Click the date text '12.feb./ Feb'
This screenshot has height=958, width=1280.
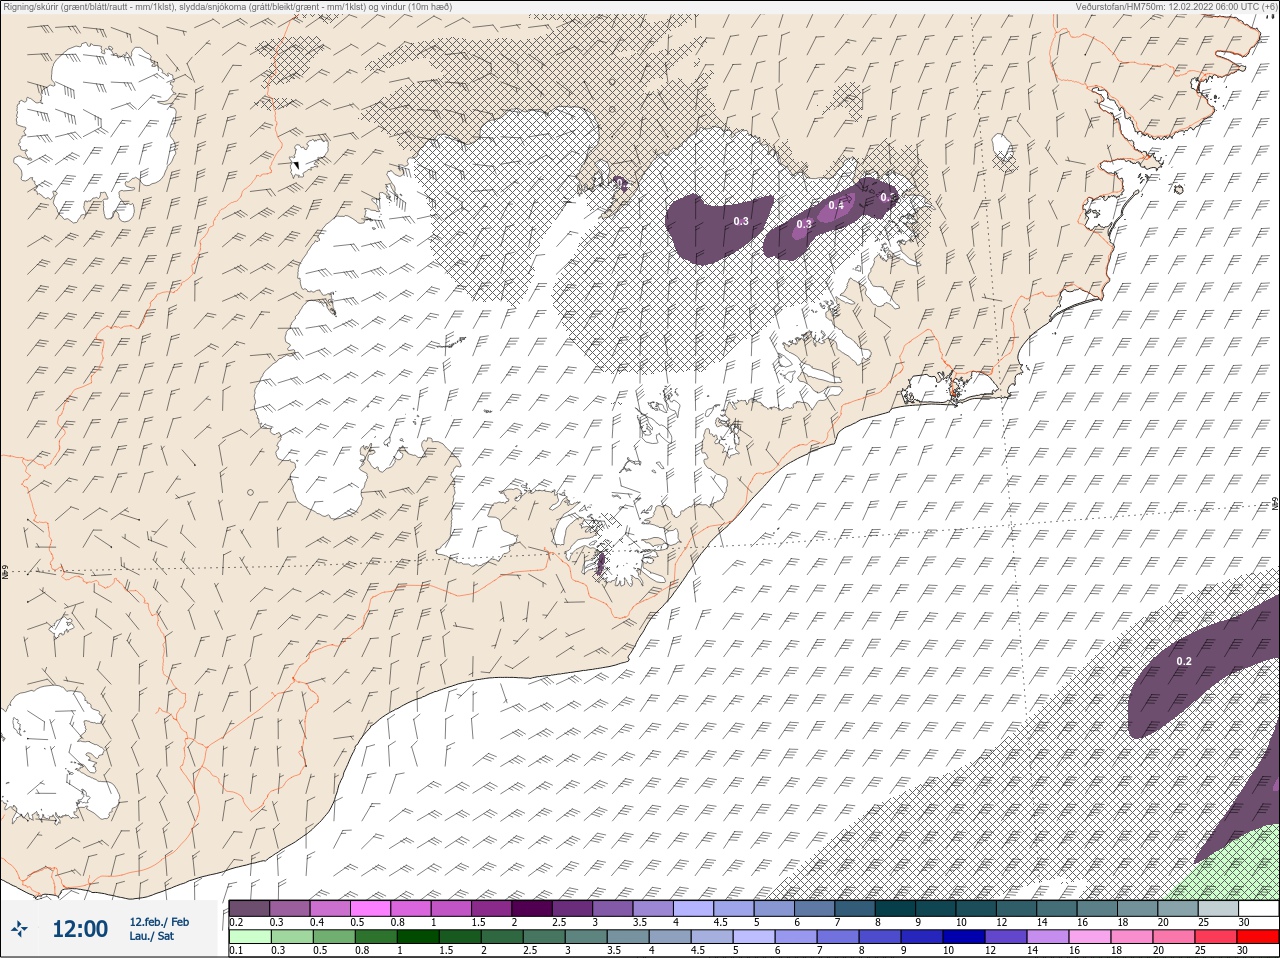pyautogui.click(x=159, y=922)
